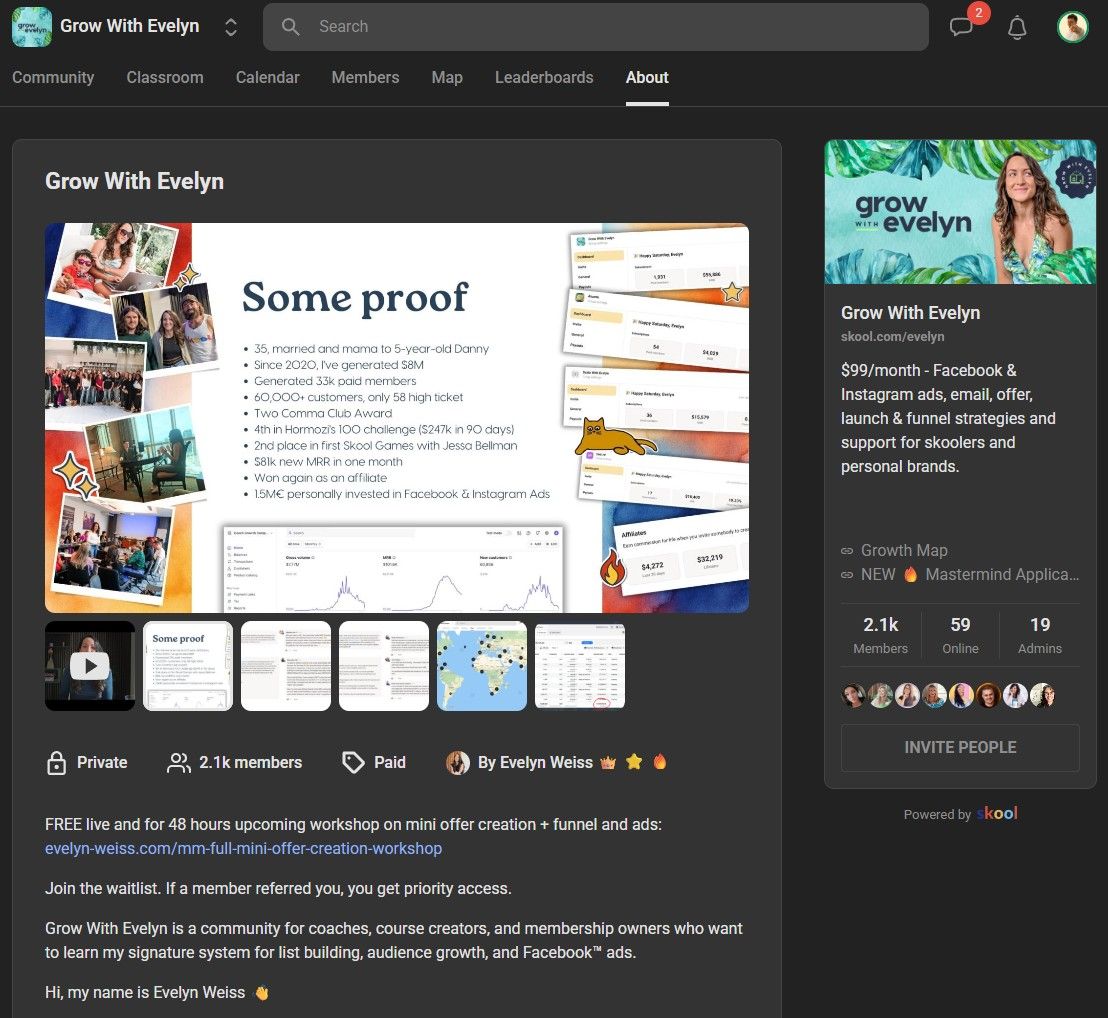Click the star badge beside Evelyn Weiss
Viewport: 1108px width, 1018px height.
[x=634, y=762]
